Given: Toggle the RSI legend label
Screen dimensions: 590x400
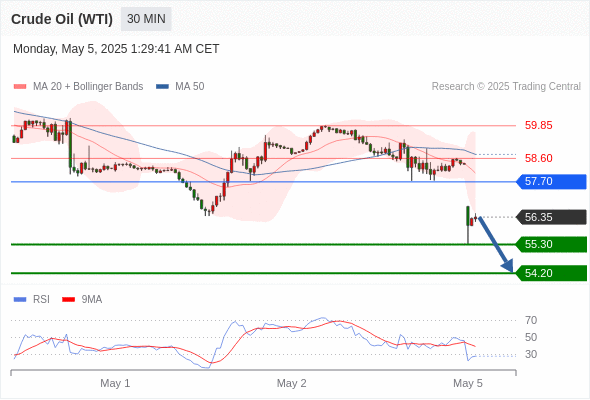Looking at the screenshot, I should click(x=41, y=300).
